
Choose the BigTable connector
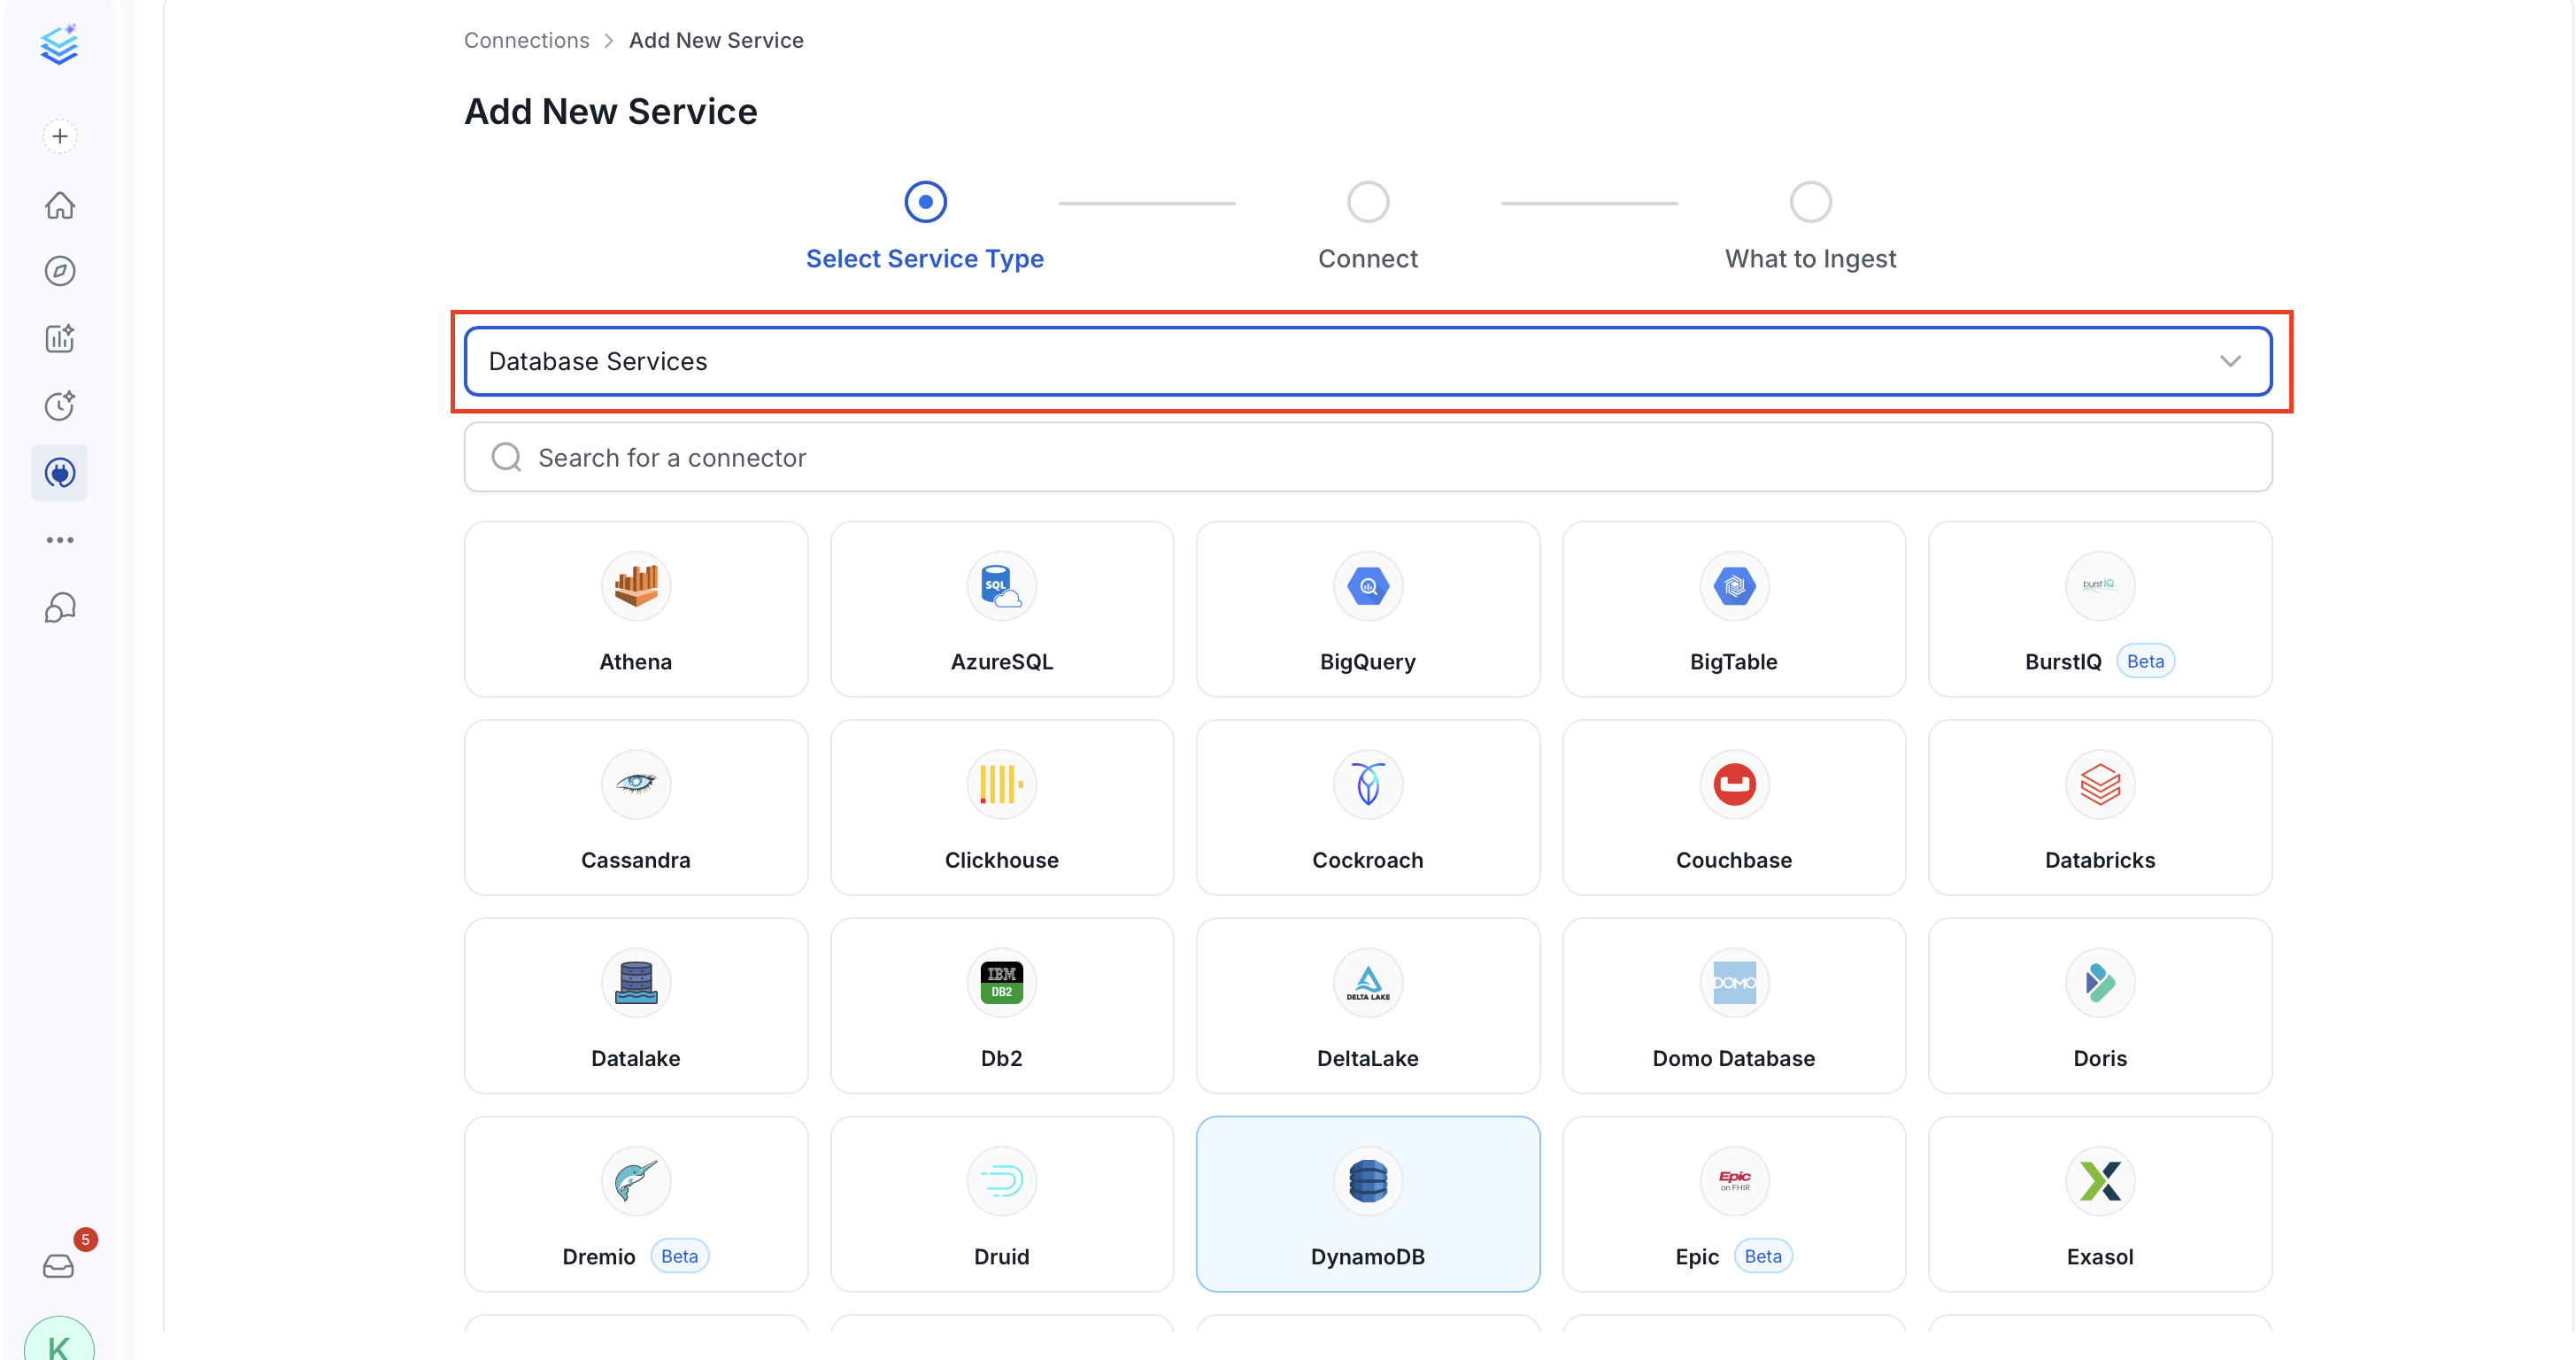[1734, 609]
